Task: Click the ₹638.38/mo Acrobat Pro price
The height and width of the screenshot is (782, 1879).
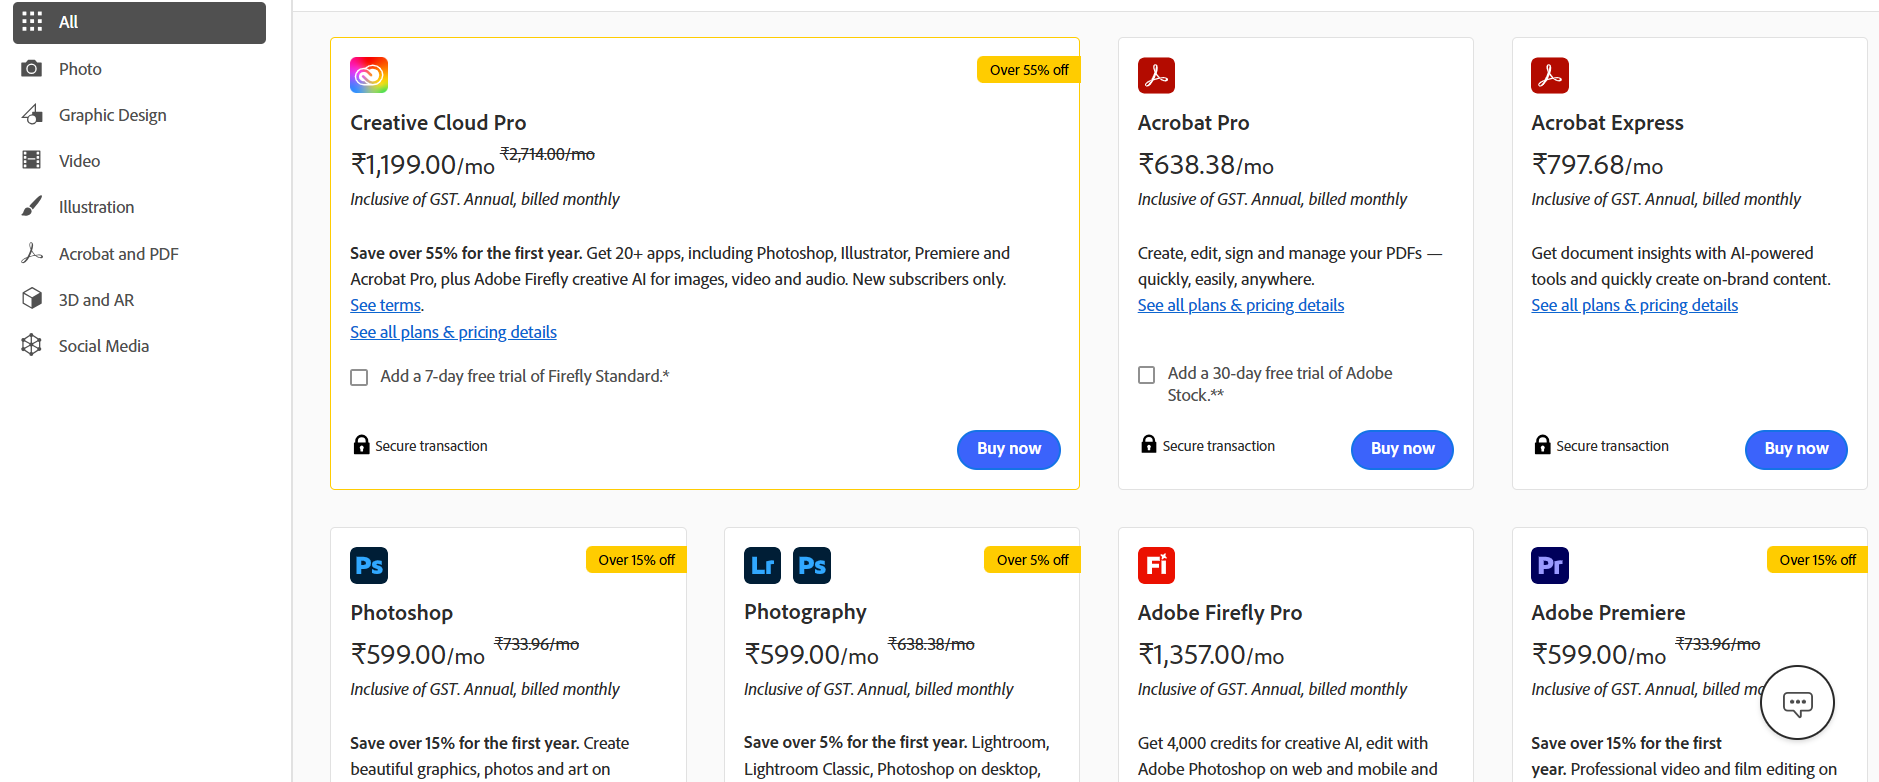Action: pyautogui.click(x=1205, y=165)
